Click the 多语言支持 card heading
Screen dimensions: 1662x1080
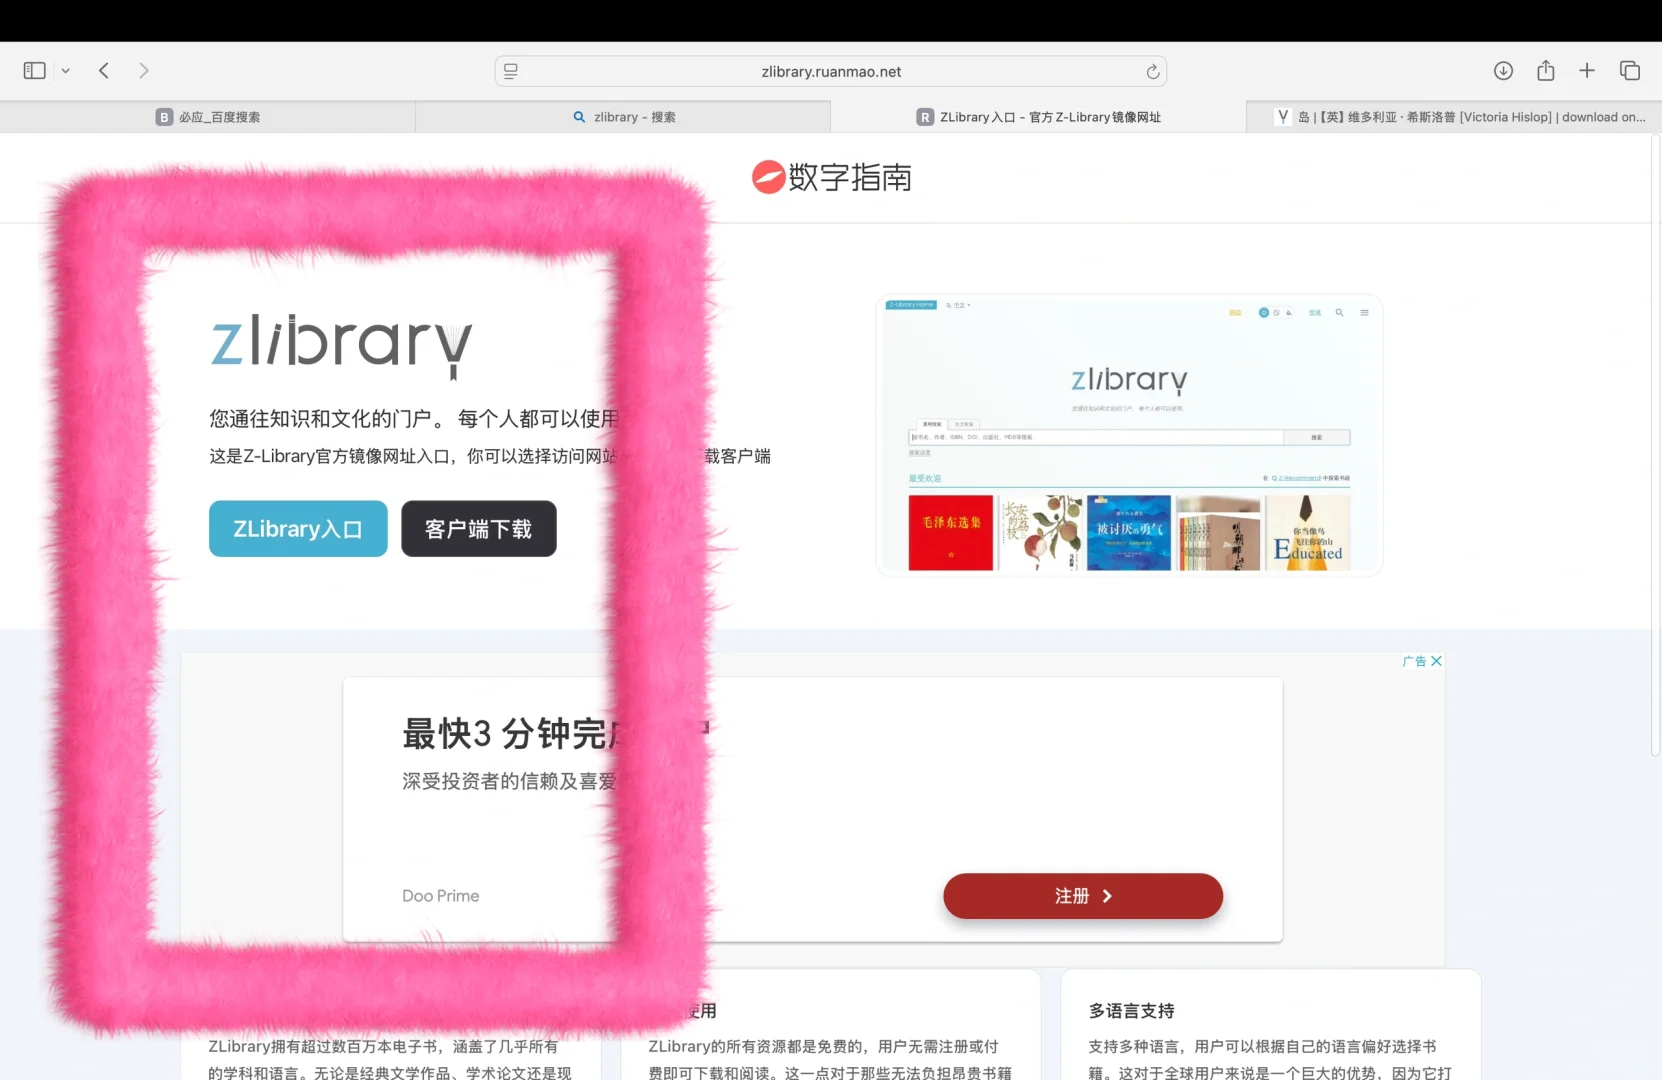point(1132,1011)
